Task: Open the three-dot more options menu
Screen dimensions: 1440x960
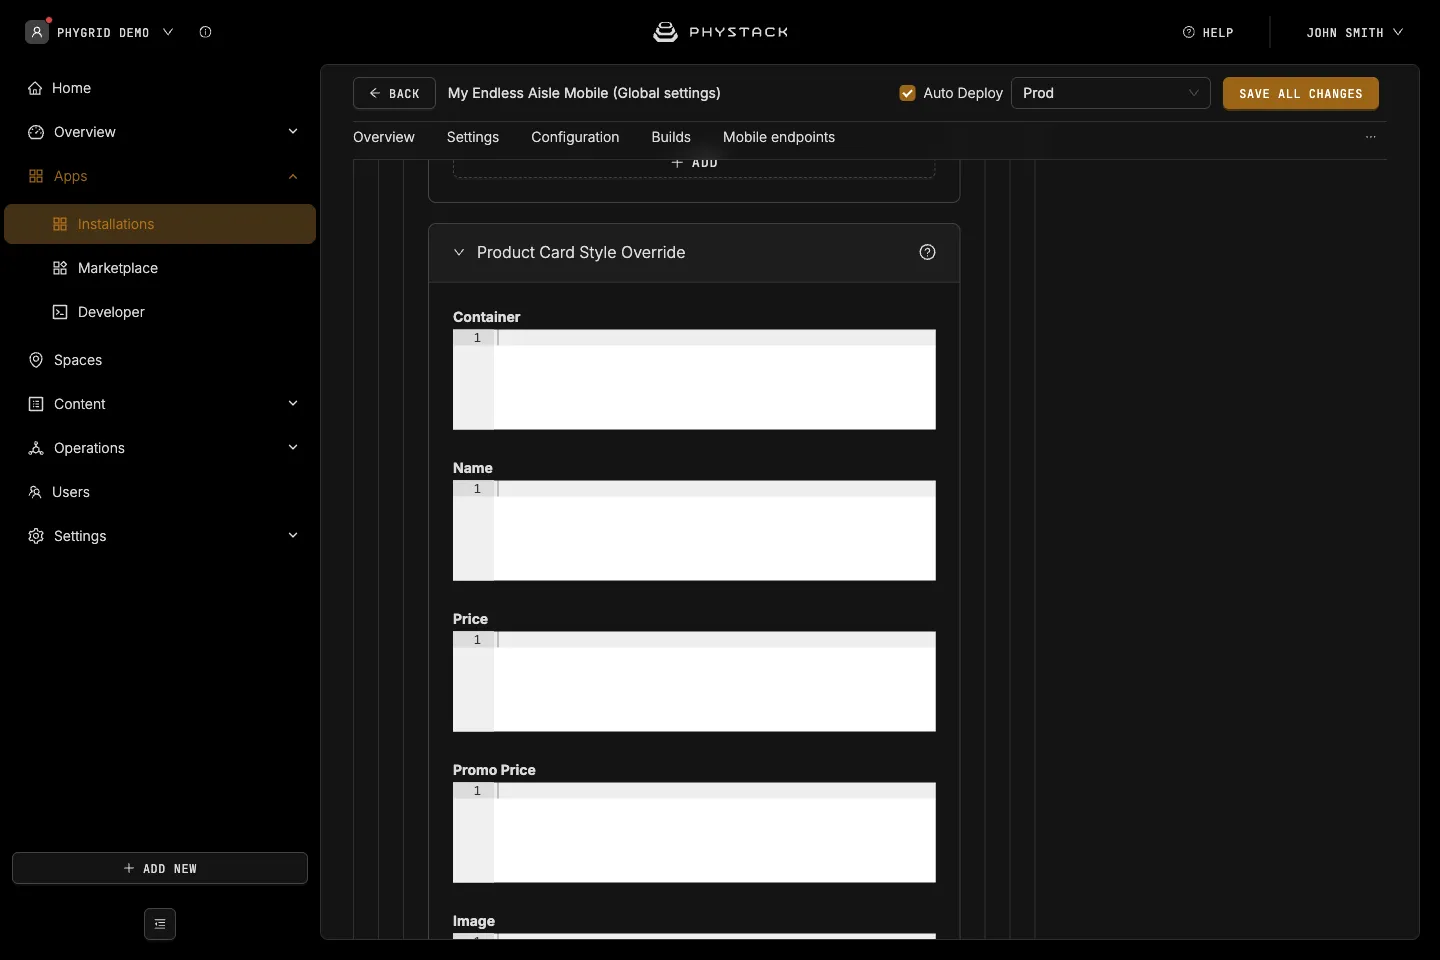Action: pos(1371,137)
